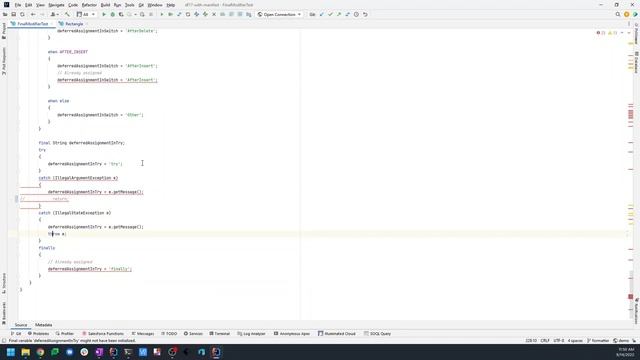The width and height of the screenshot is (640, 360).
Task: Open the Services tool window
Action: pyautogui.click(x=193, y=333)
